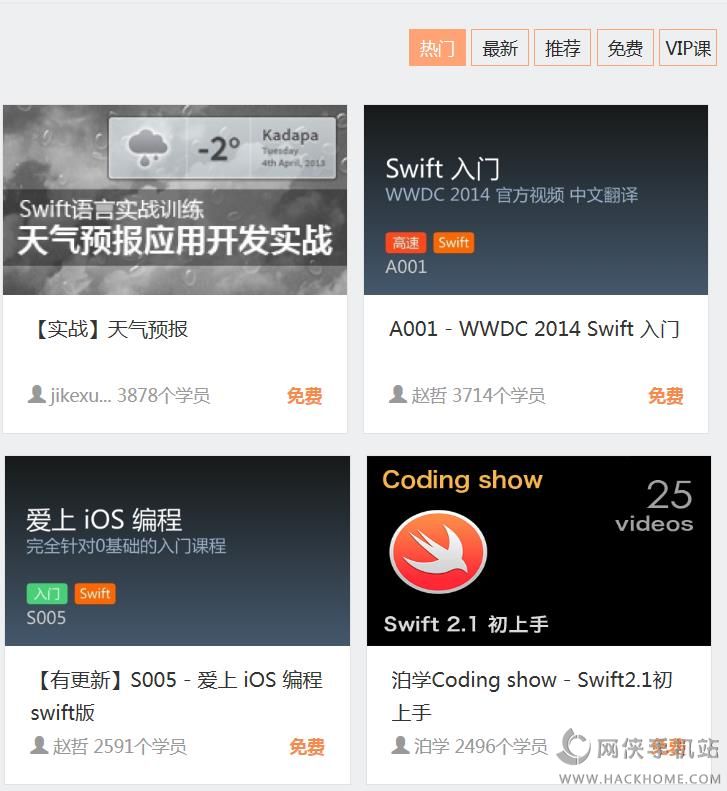Select the 热门 filter tab
The height and width of the screenshot is (791, 727).
(437, 48)
